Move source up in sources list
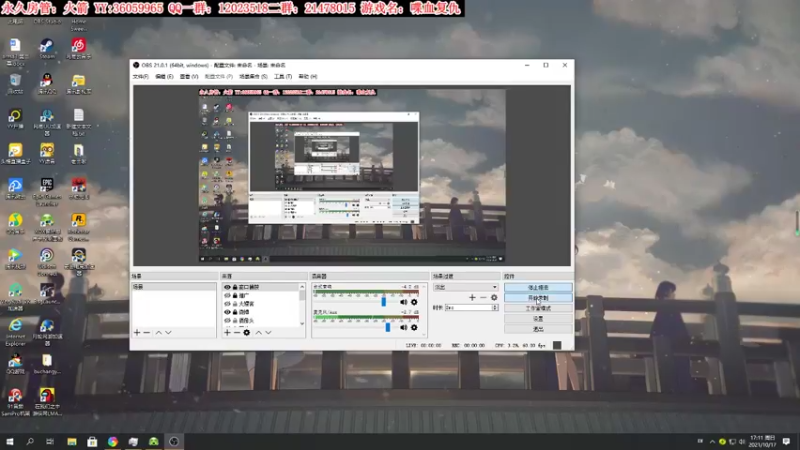The width and height of the screenshot is (800, 450). pos(259,333)
